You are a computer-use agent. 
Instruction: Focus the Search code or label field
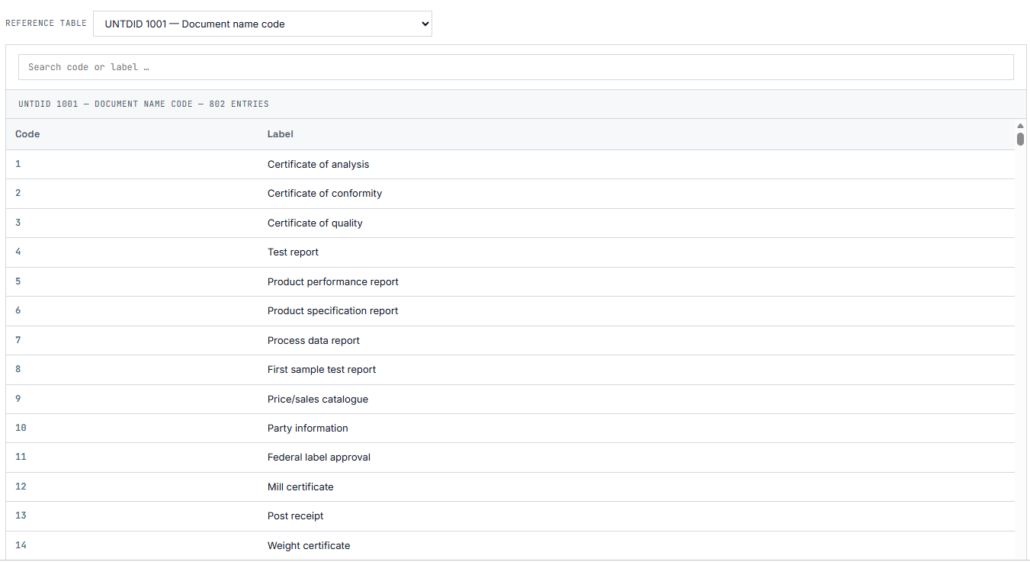516,67
